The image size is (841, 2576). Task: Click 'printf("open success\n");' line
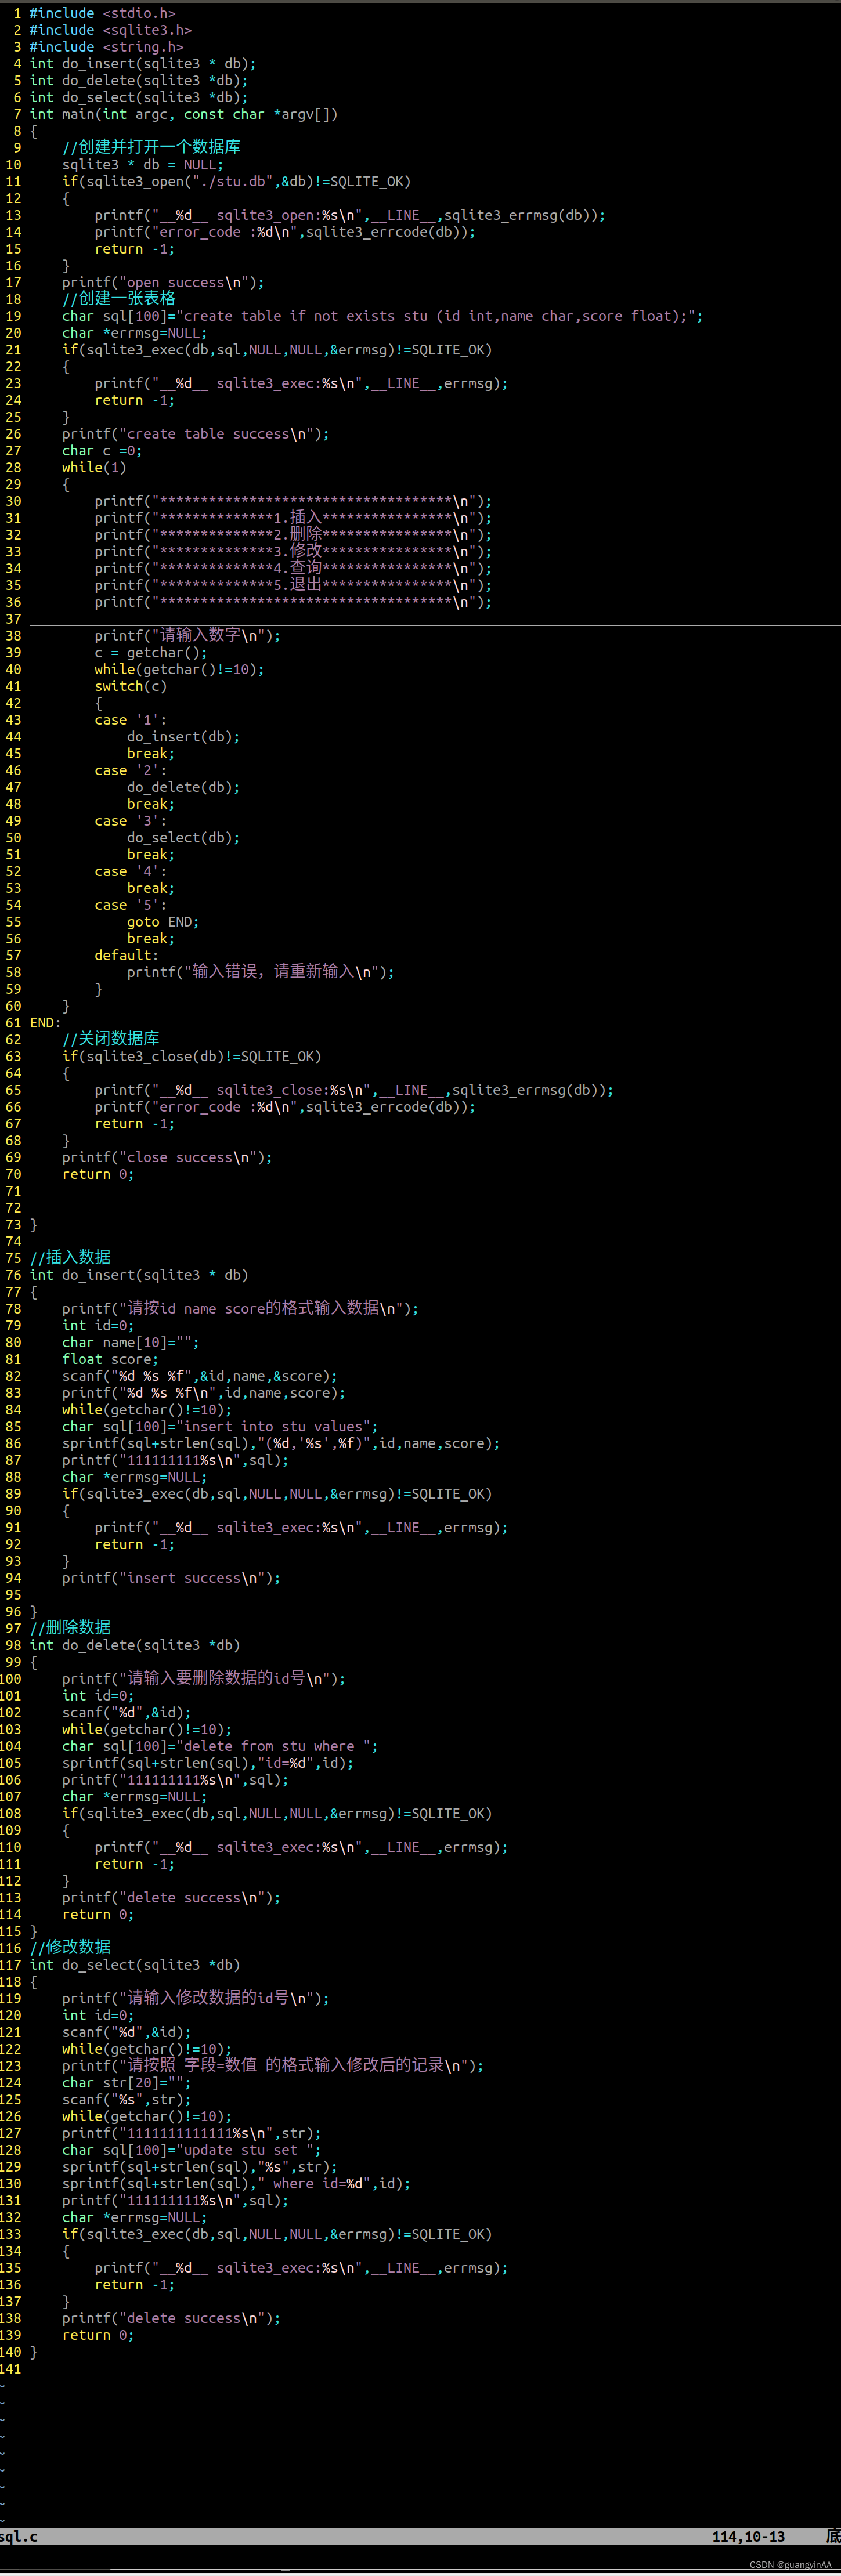pyautogui.click(x=163, y=282)
